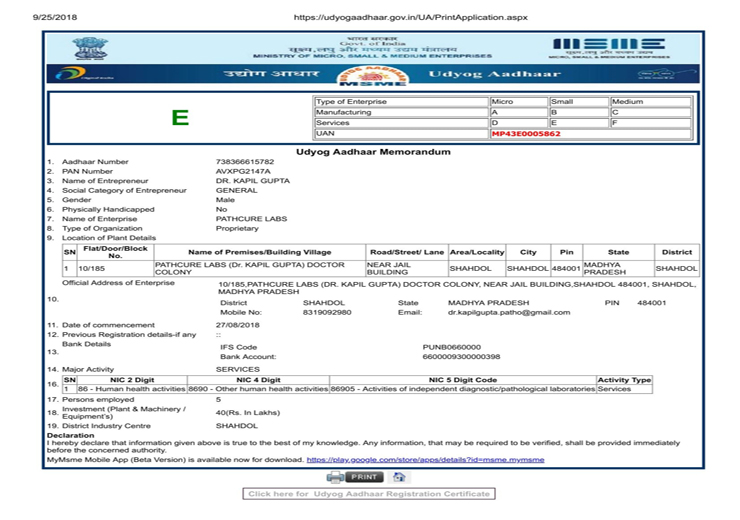Click the major activity value SERVICES
740x520 pixels.
coord(237,369)
